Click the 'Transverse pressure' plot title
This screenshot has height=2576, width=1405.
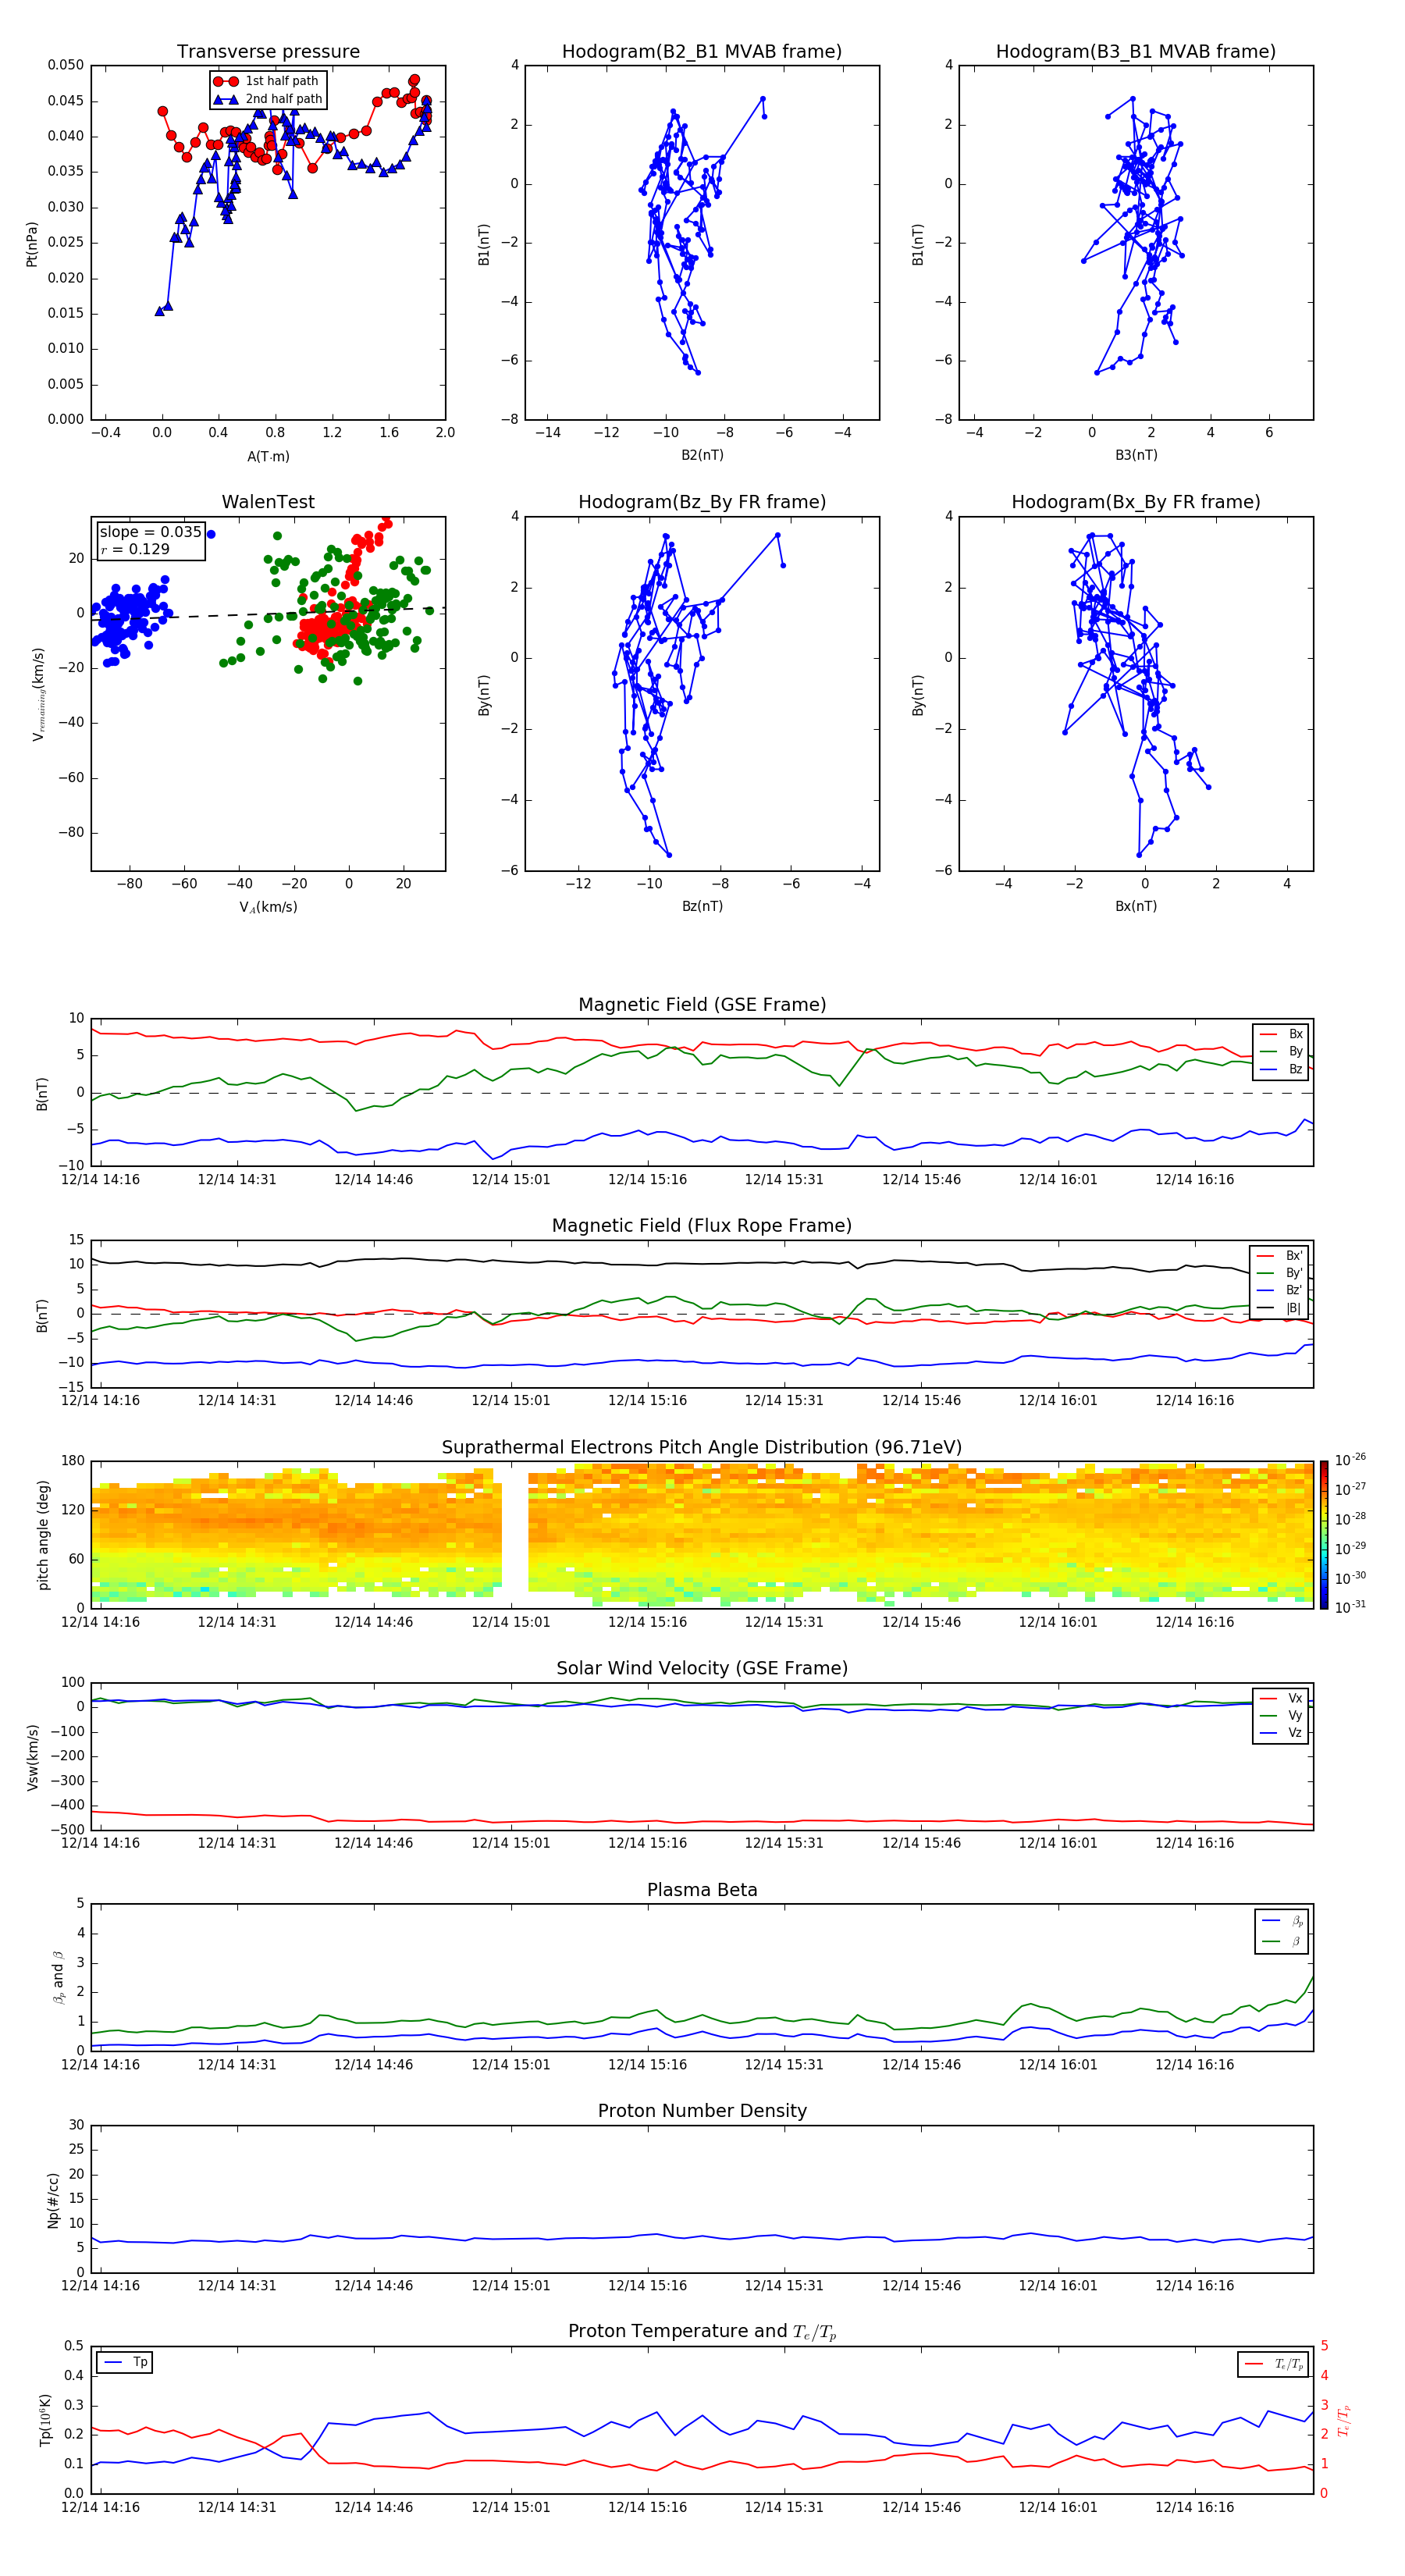click(268, 52)
